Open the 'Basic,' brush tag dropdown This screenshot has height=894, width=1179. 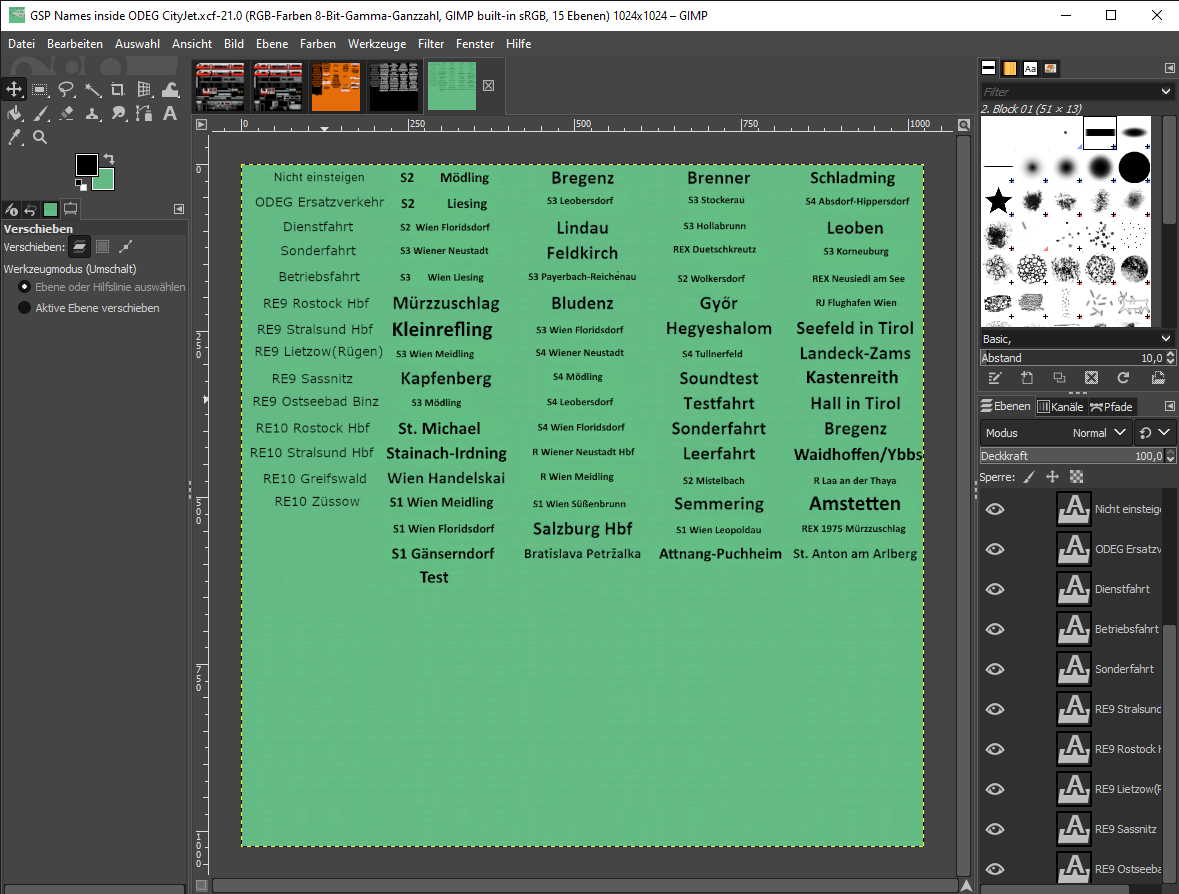point(1166,339)
